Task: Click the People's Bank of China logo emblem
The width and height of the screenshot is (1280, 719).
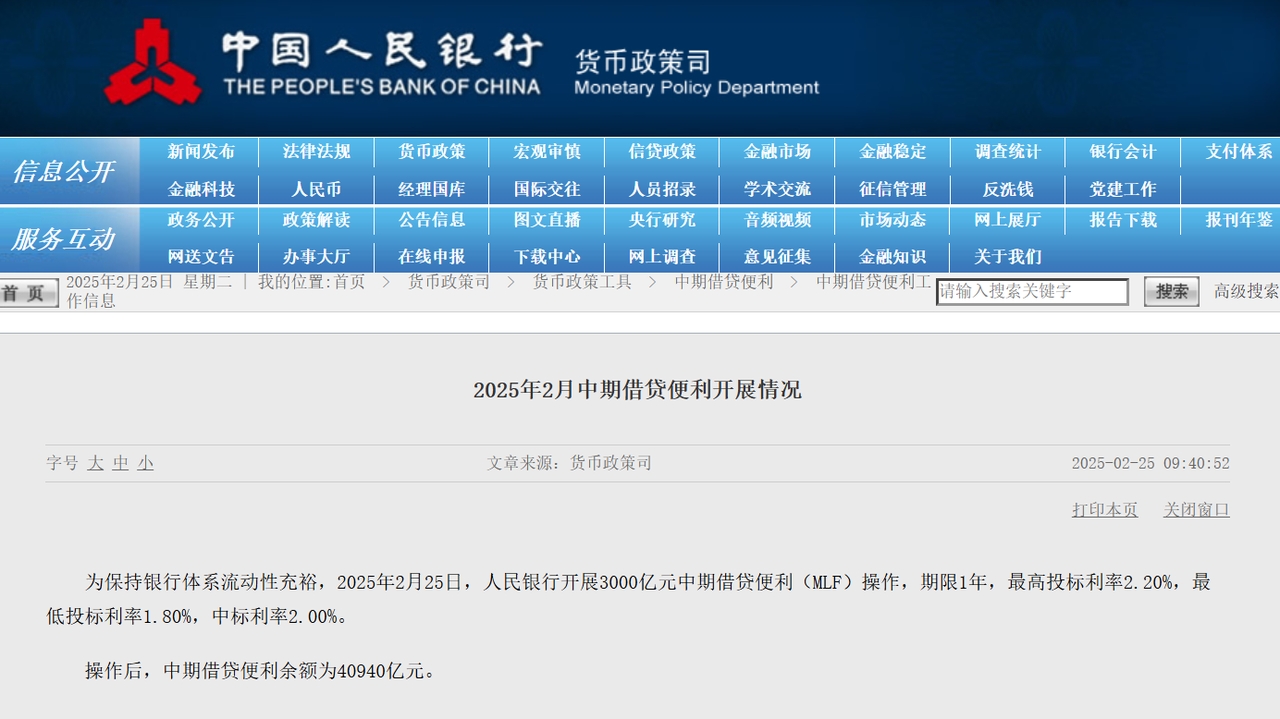Action: tap(152, 63)
